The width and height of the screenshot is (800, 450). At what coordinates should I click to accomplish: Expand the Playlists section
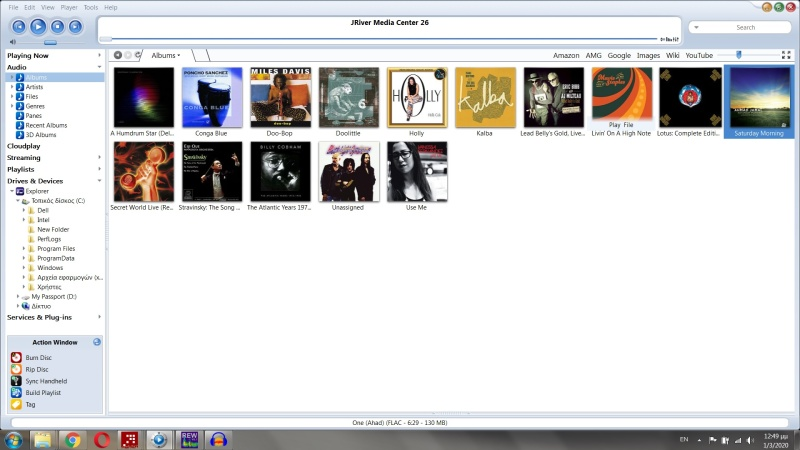pos(99,169)
